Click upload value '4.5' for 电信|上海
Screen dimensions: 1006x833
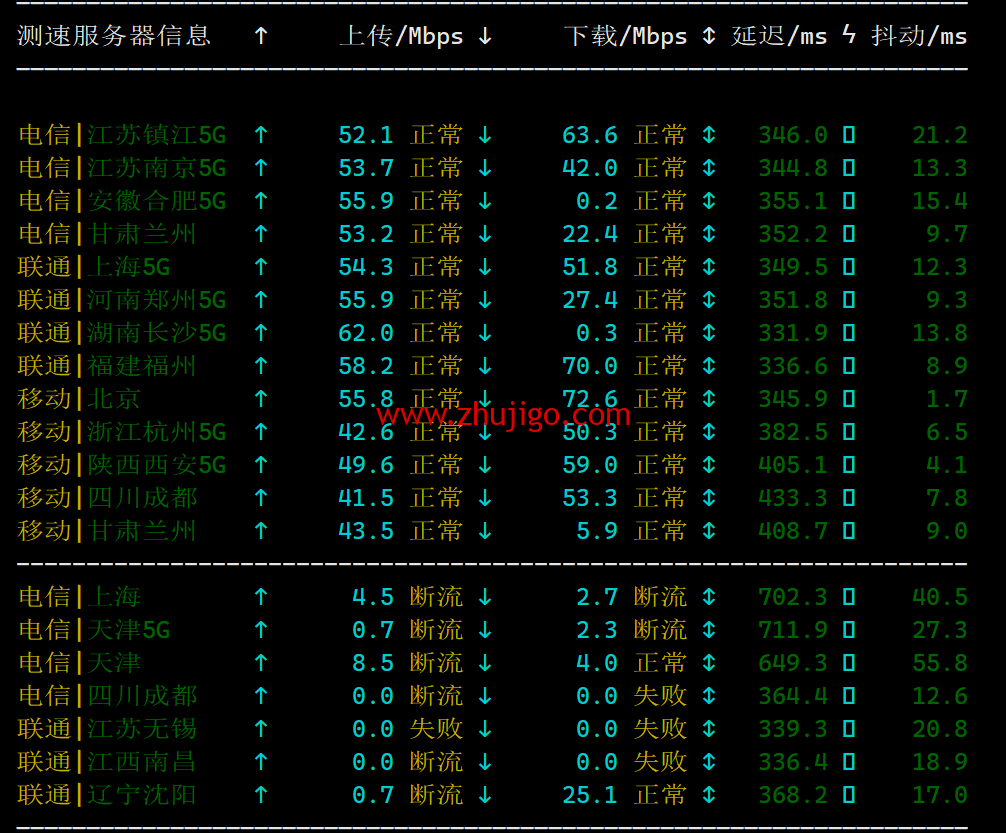click(x=373, y=597)
